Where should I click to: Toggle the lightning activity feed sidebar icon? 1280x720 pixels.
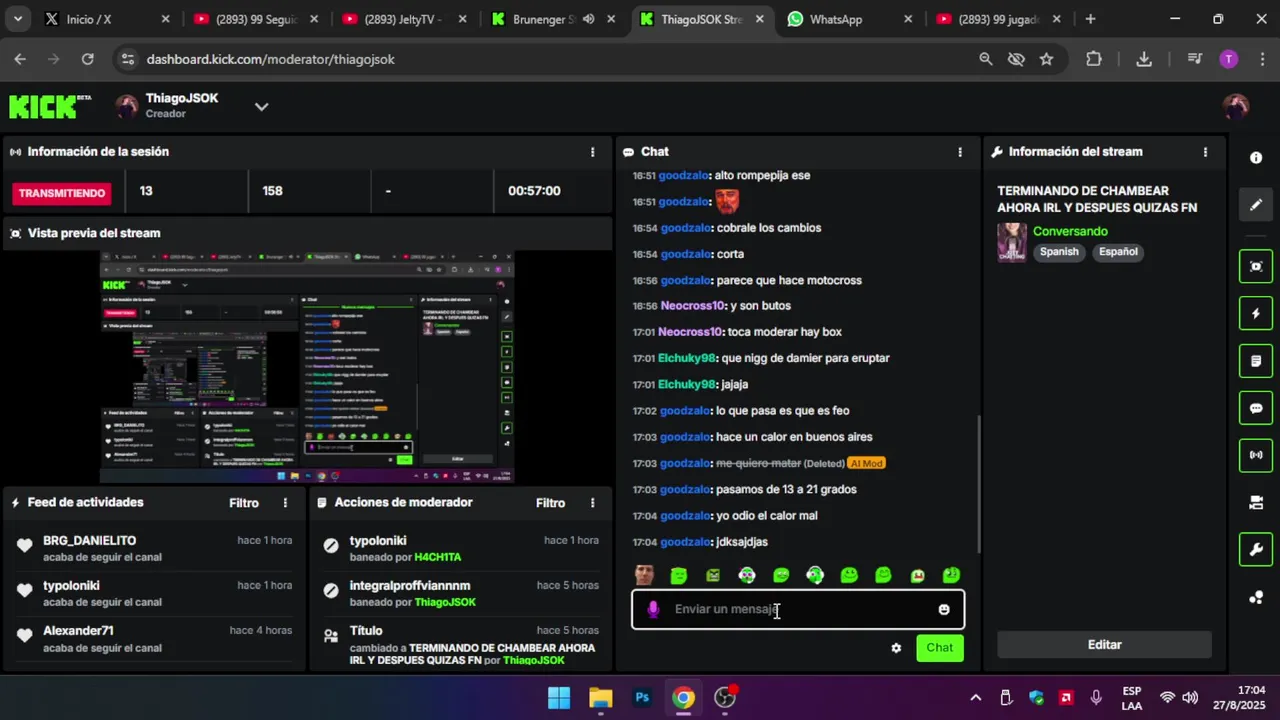coord(1256,313)
